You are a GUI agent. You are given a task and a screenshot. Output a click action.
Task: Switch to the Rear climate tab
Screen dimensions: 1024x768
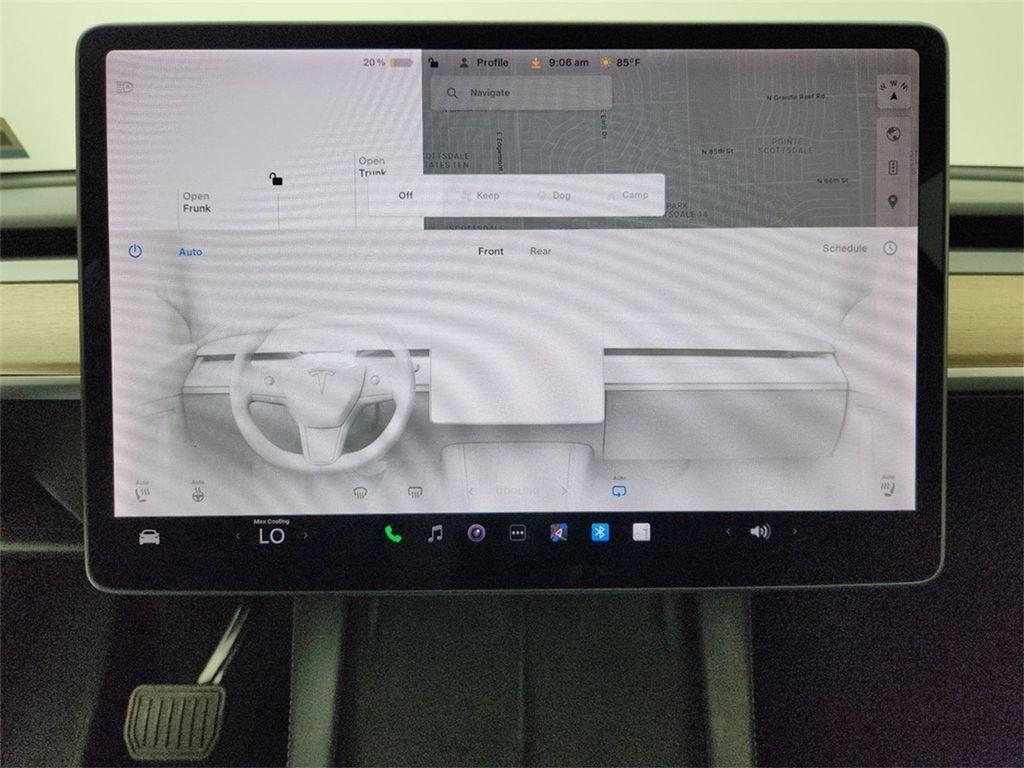(x=541, y=251)
